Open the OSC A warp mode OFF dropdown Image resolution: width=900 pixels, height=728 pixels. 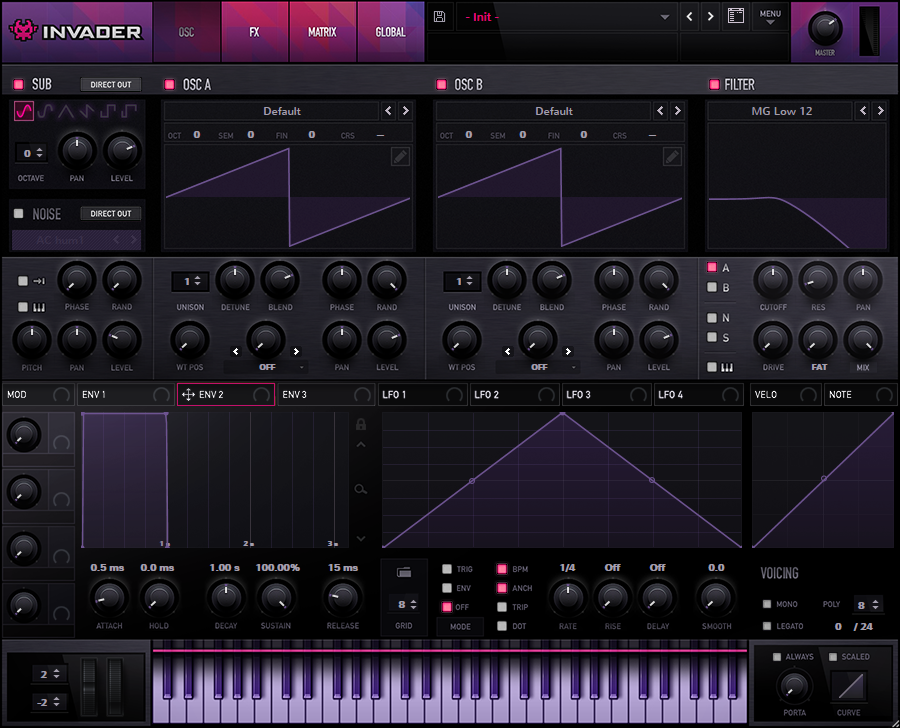click(x=267, y=367)
